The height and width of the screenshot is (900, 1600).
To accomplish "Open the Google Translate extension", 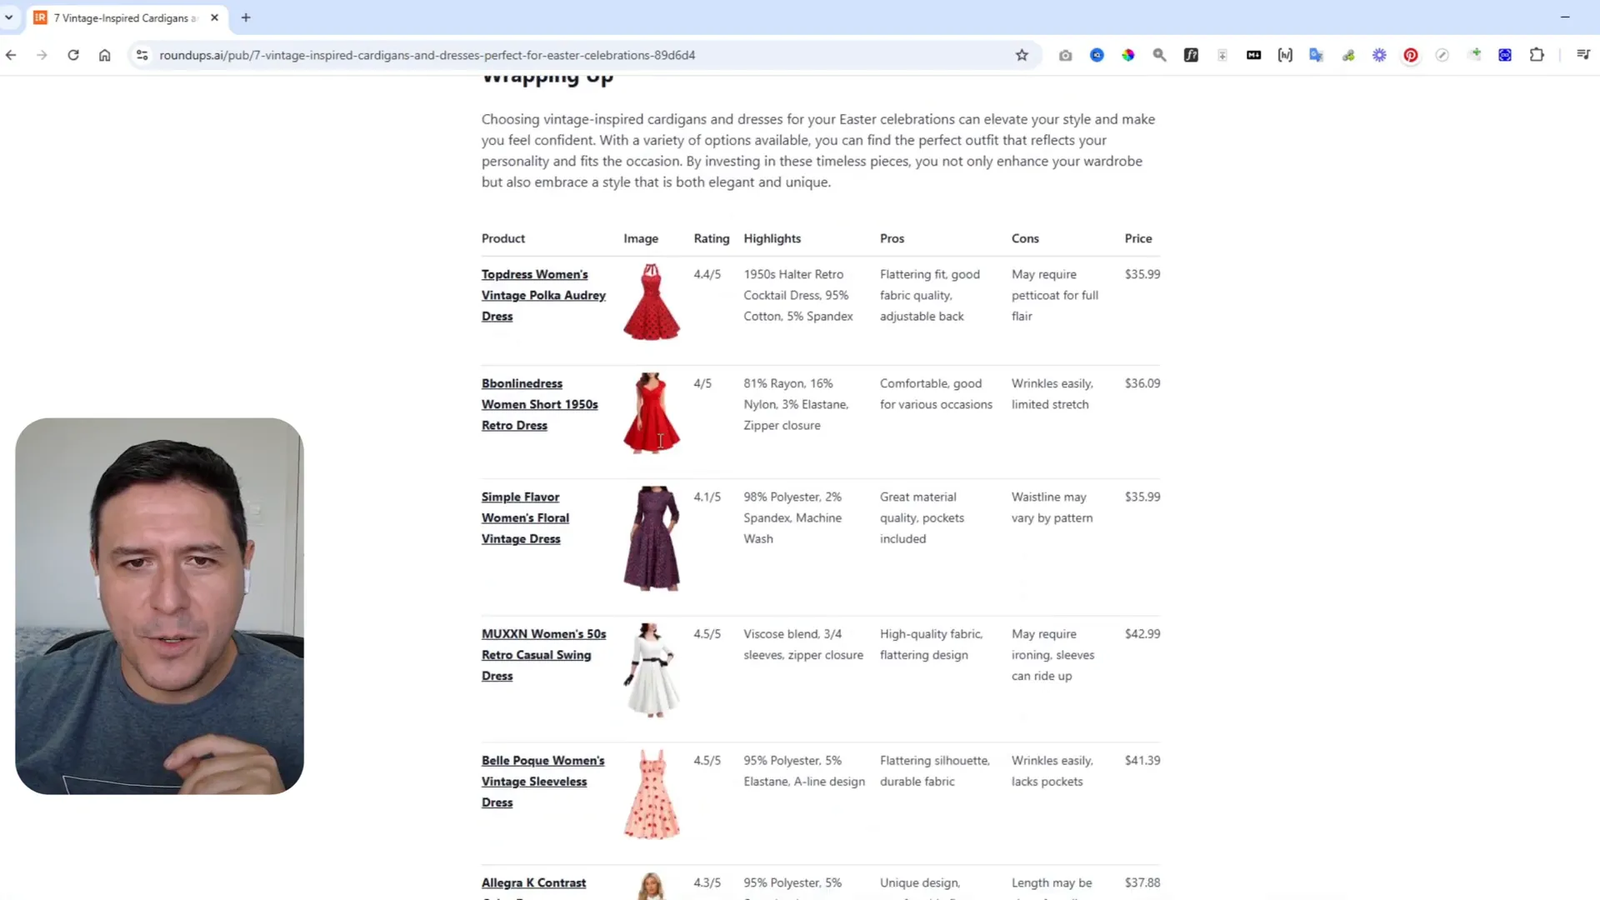I will [x=1316, y=55].
